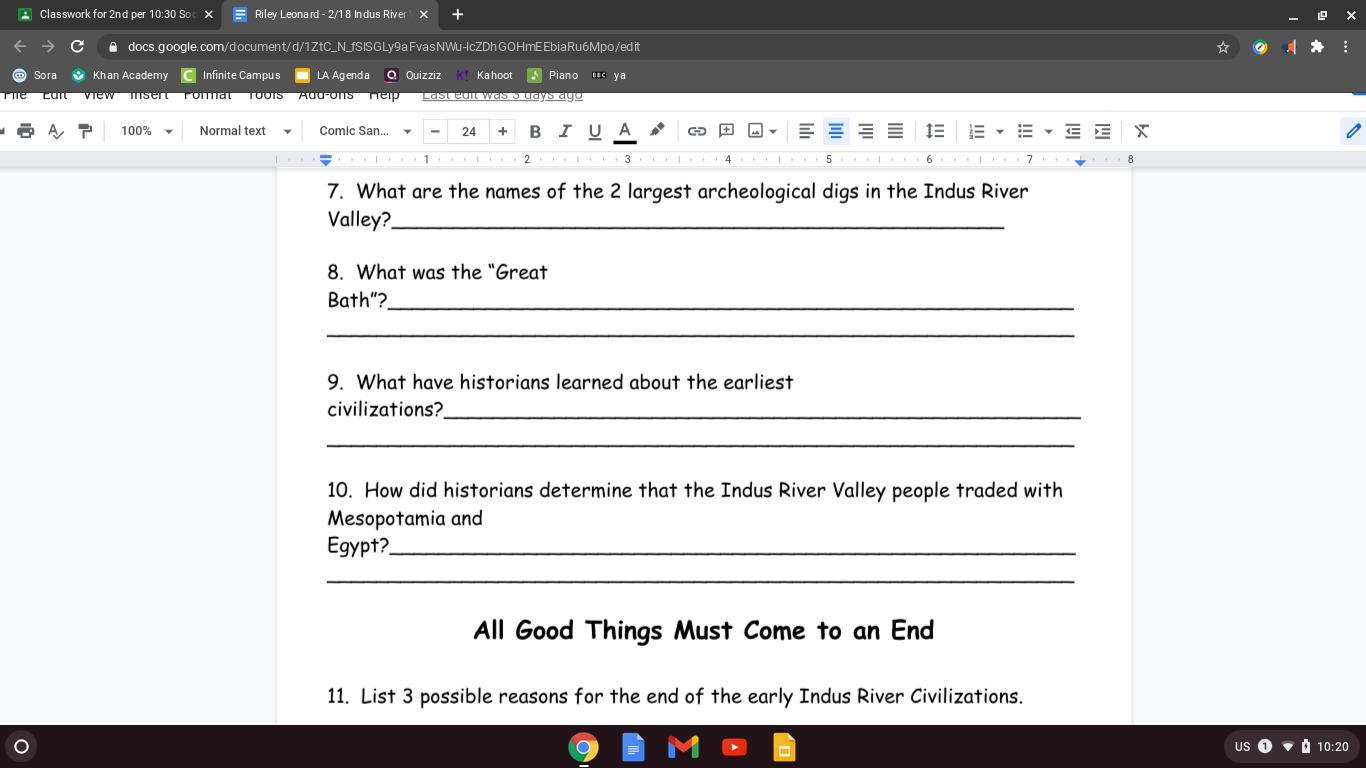This screenshot has width=1366, height=768.
Task: Open the text color picker
Action: (x=625, y=131)
